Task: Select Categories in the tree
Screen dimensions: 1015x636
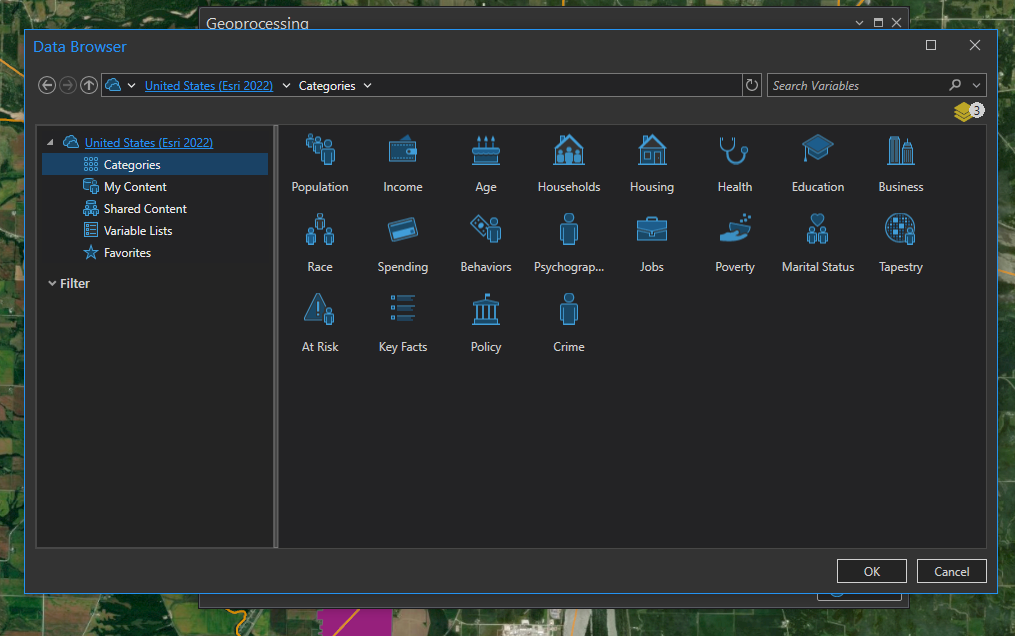Action: pos(155,164)
